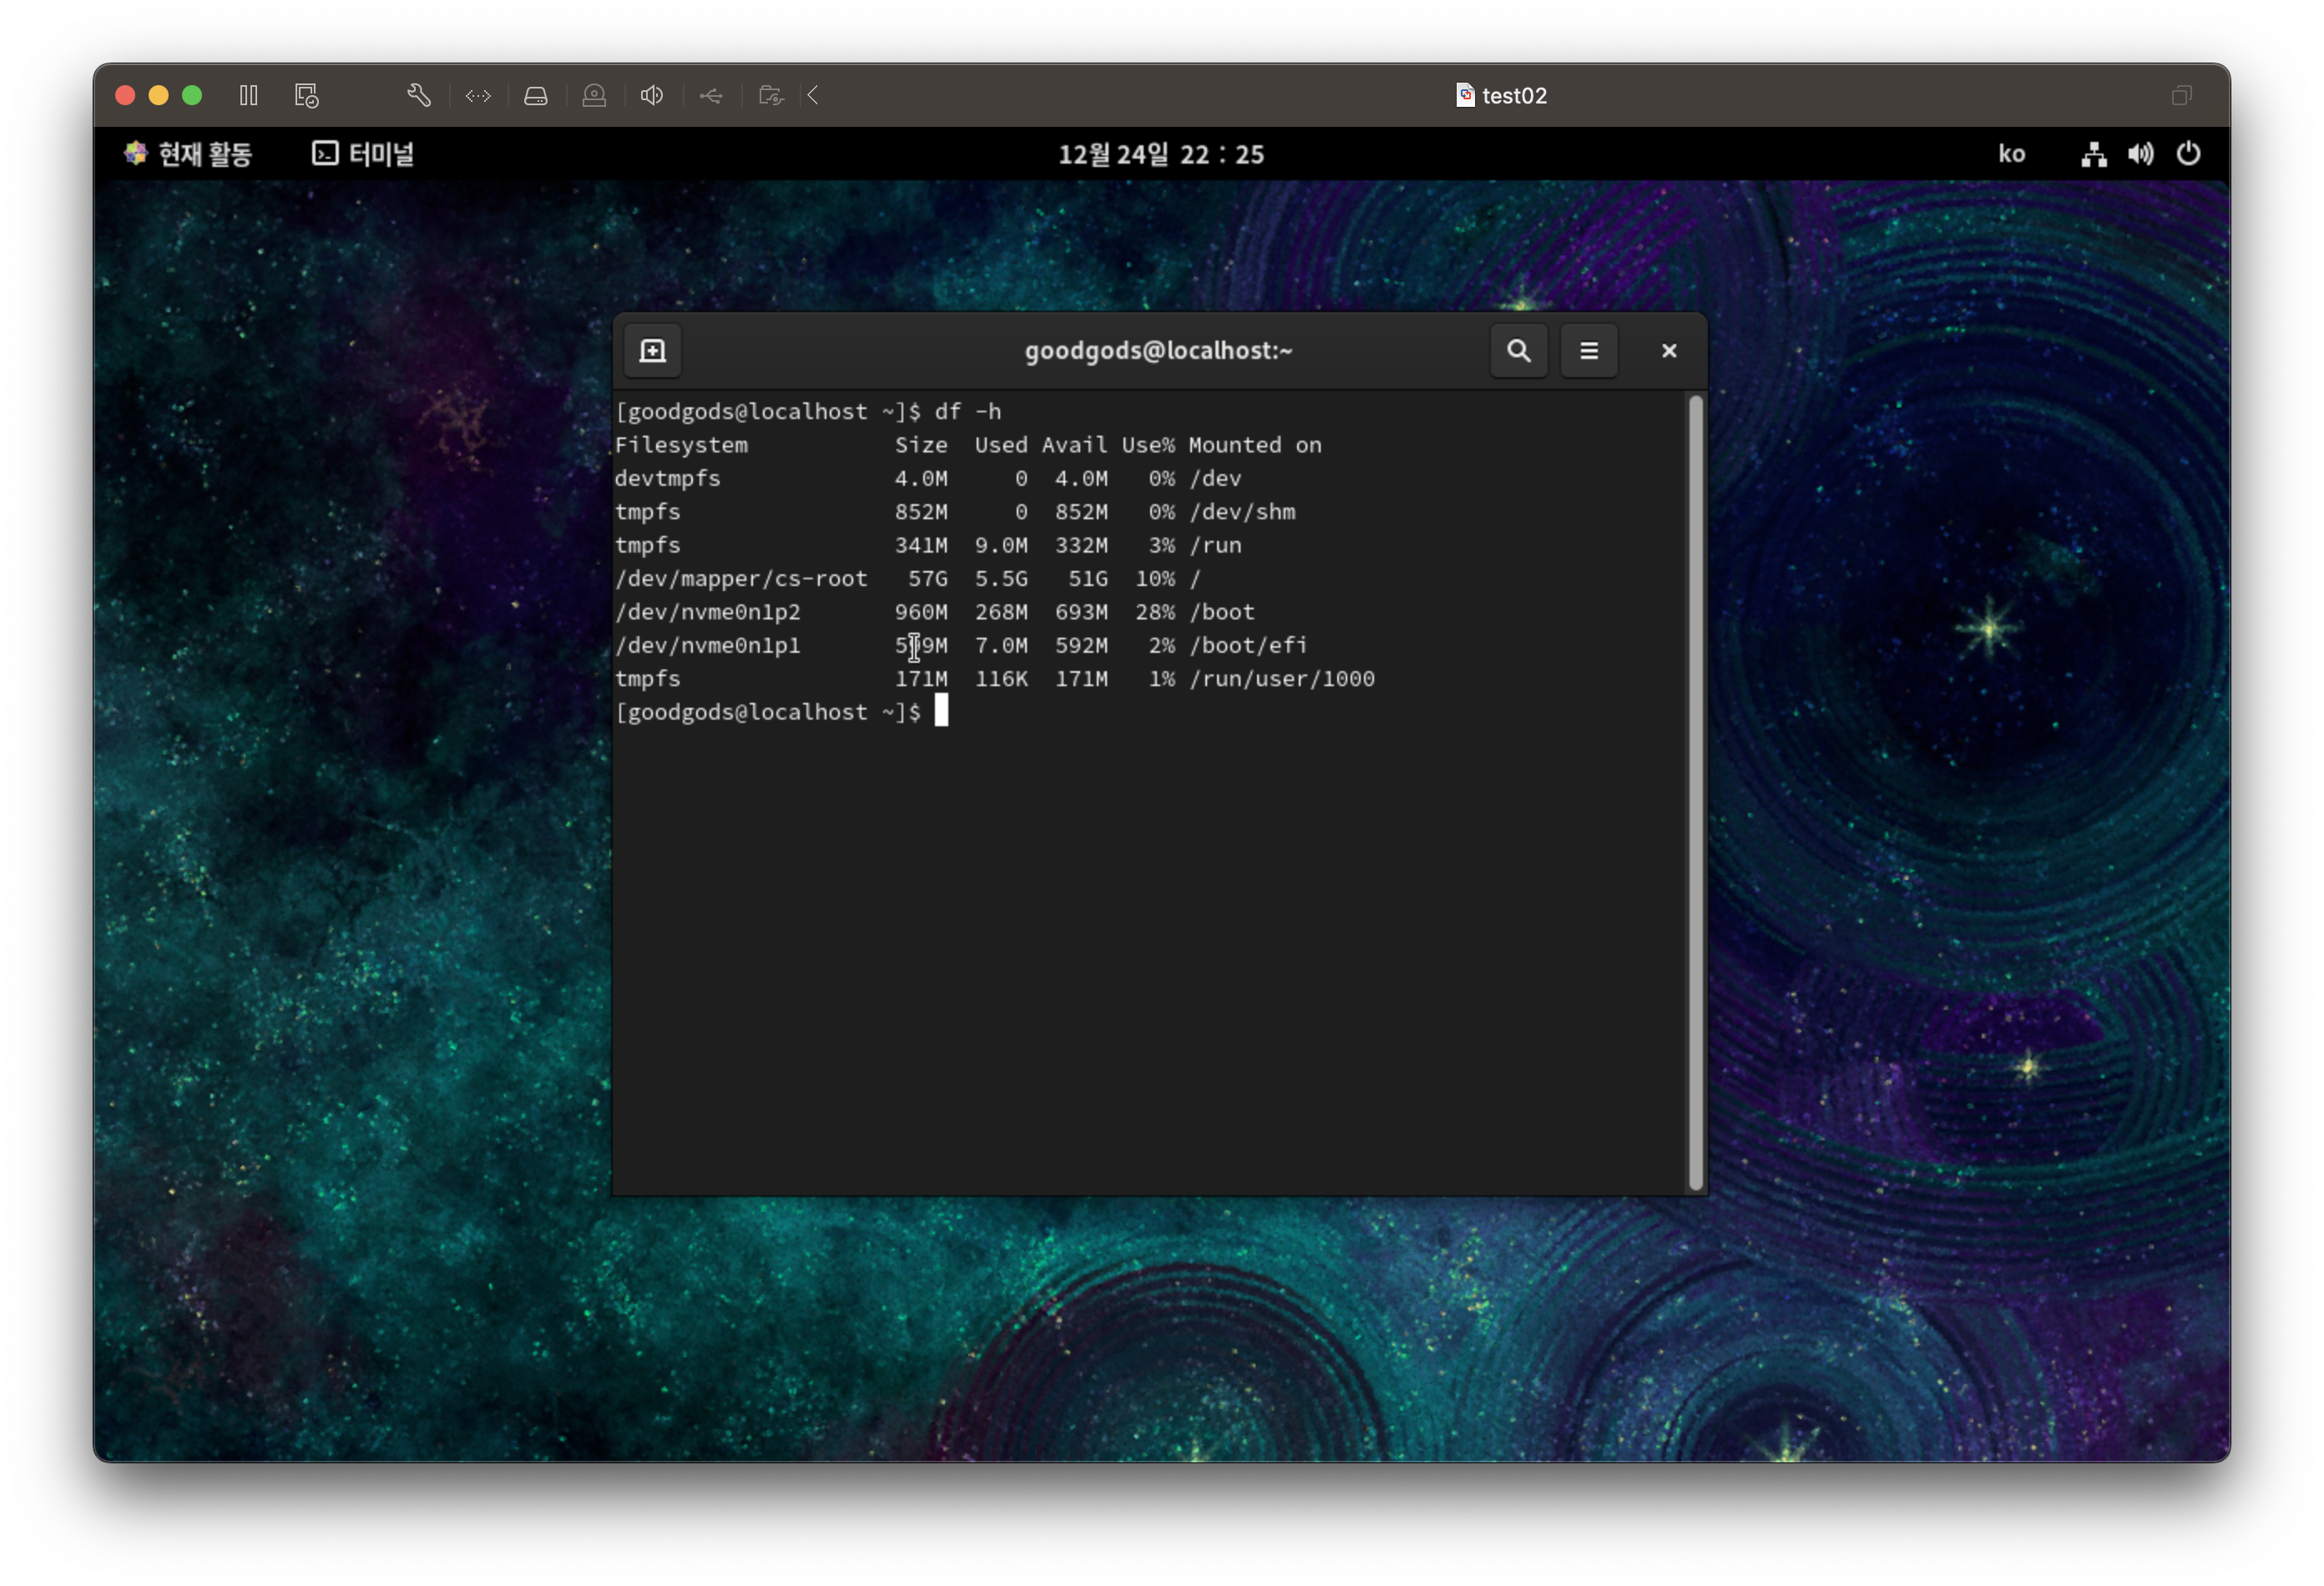Pause the virtual machine

249,95
